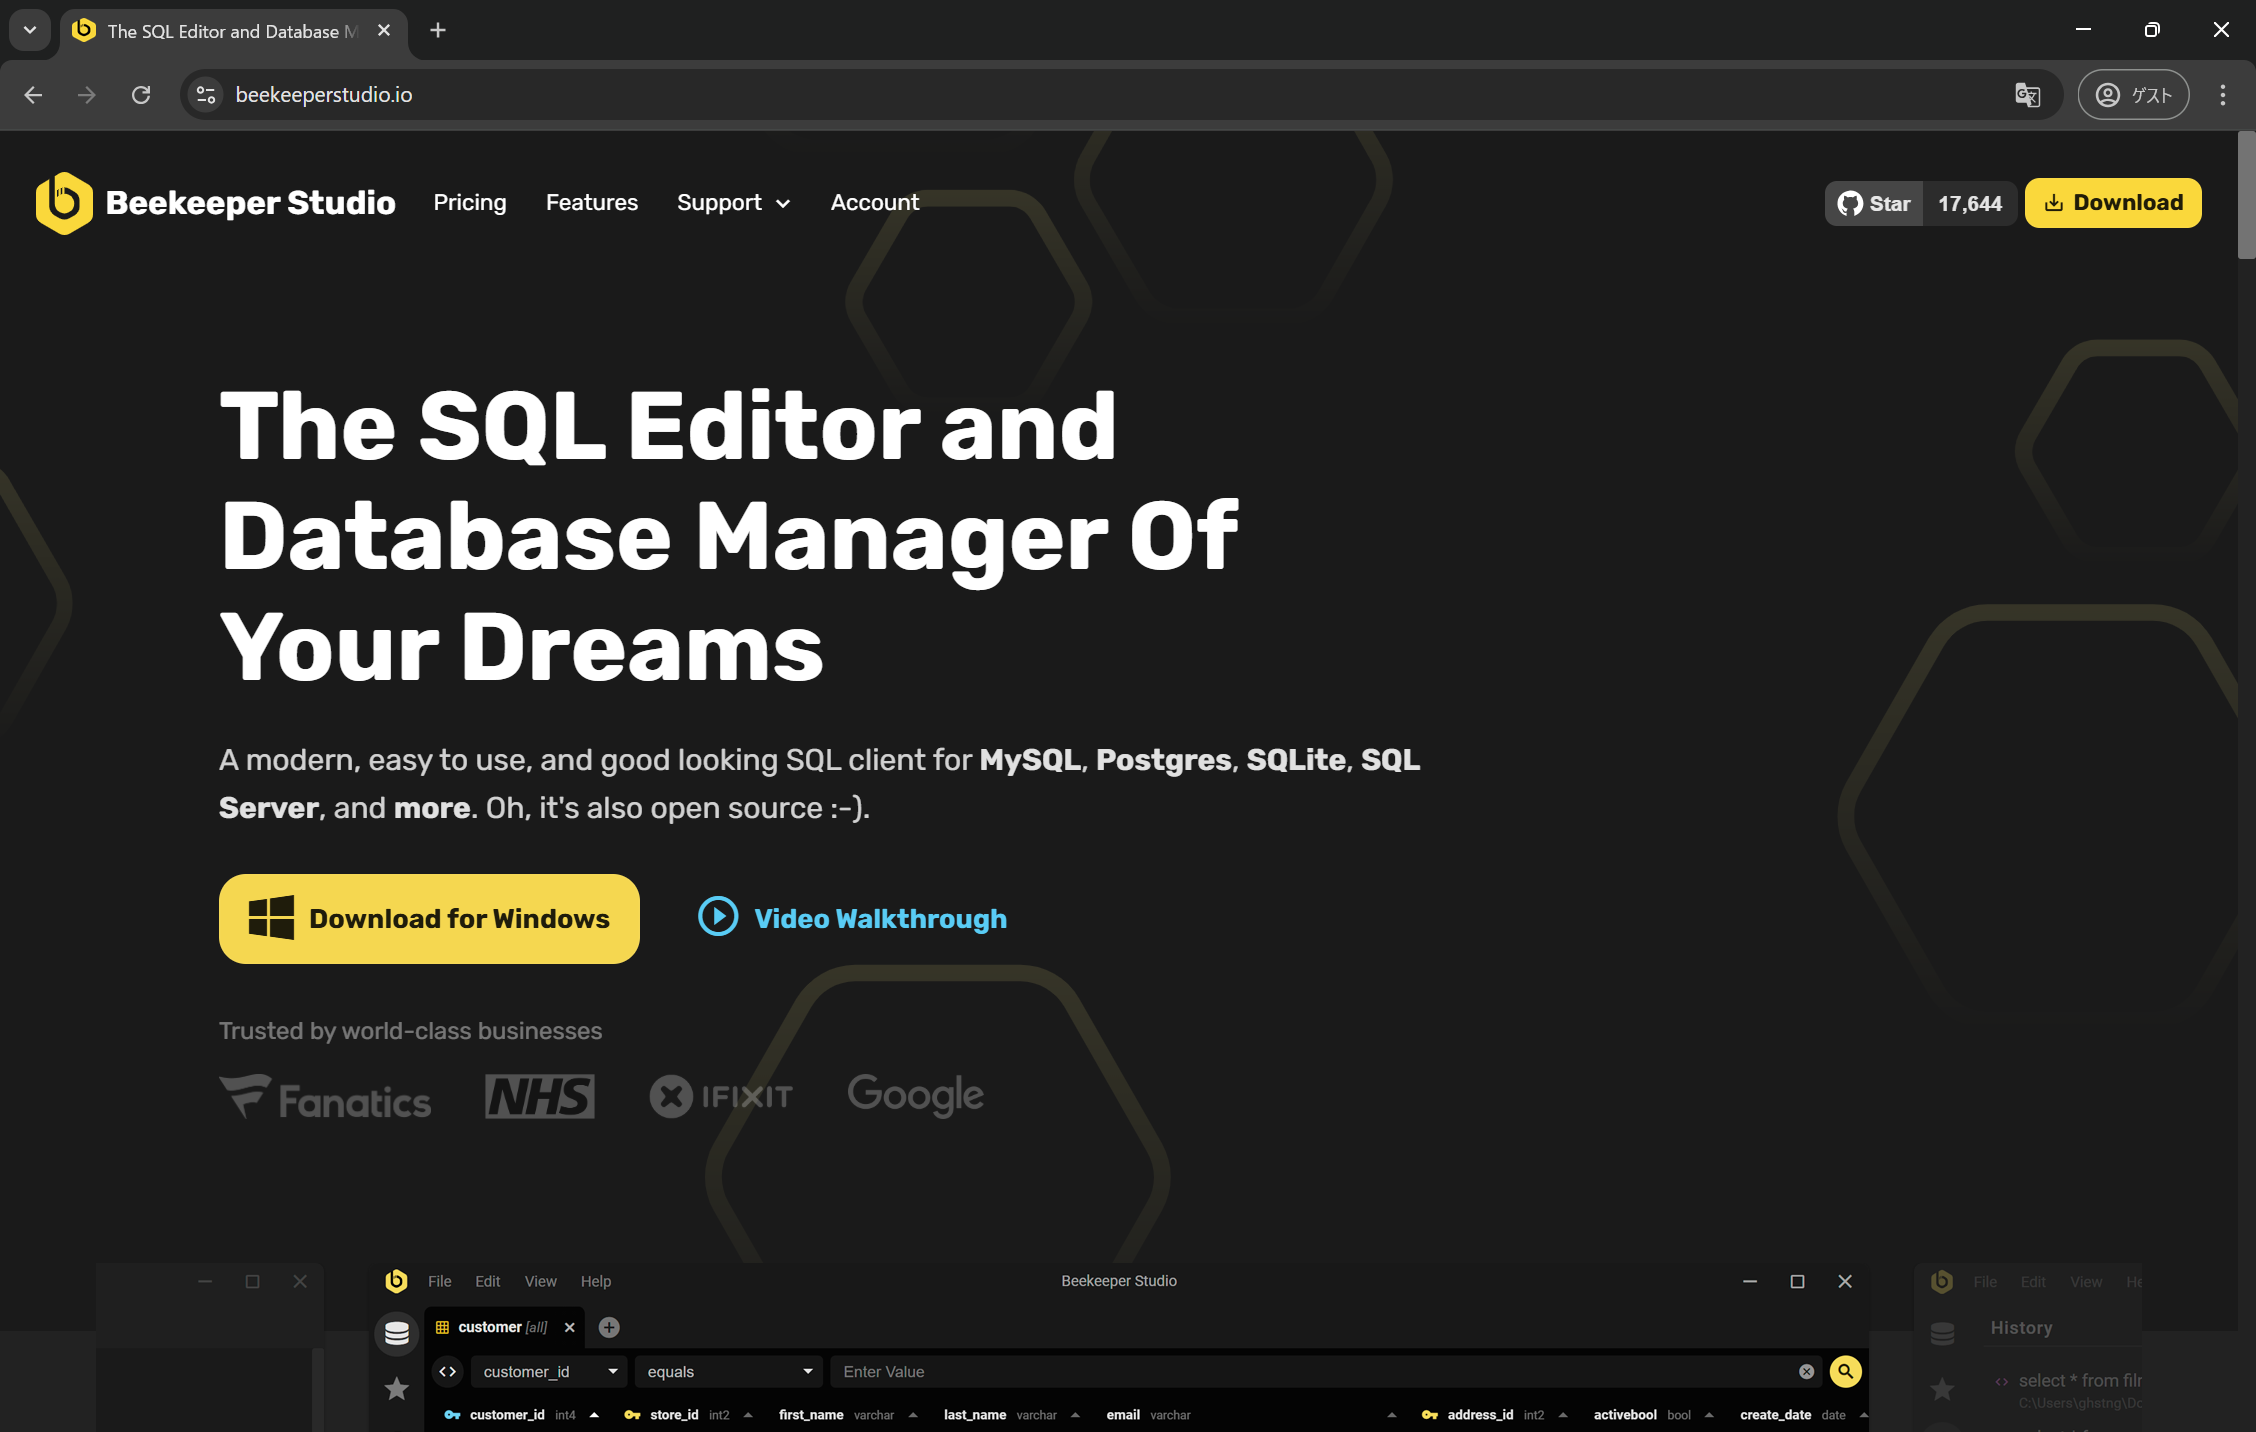Click the NHS logo
This screenshot has height=1432, width=2256.
click(x=540, y=1097)
